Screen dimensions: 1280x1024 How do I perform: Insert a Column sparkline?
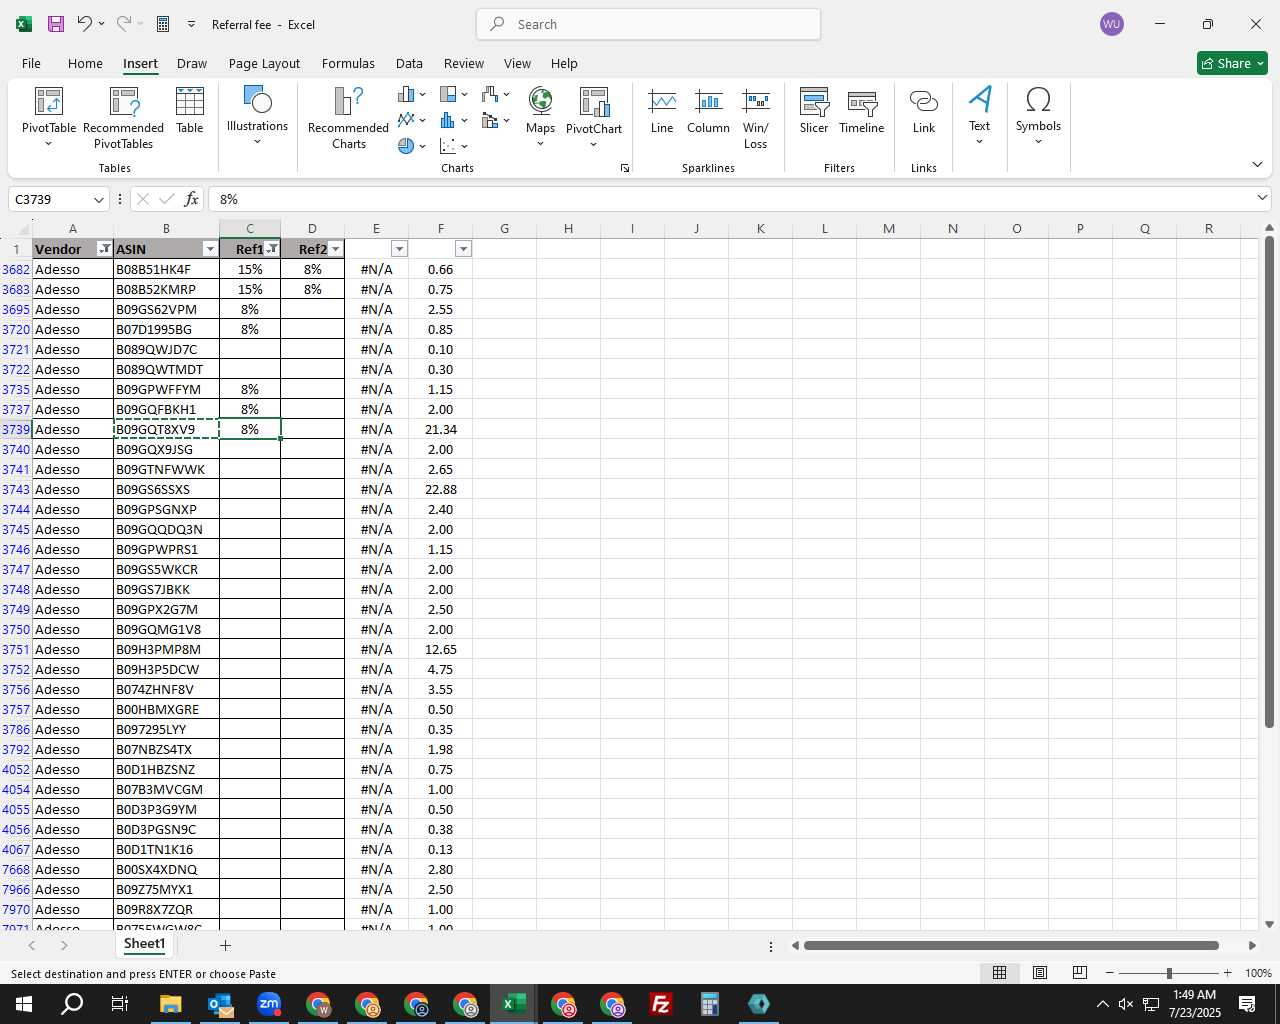708,111
